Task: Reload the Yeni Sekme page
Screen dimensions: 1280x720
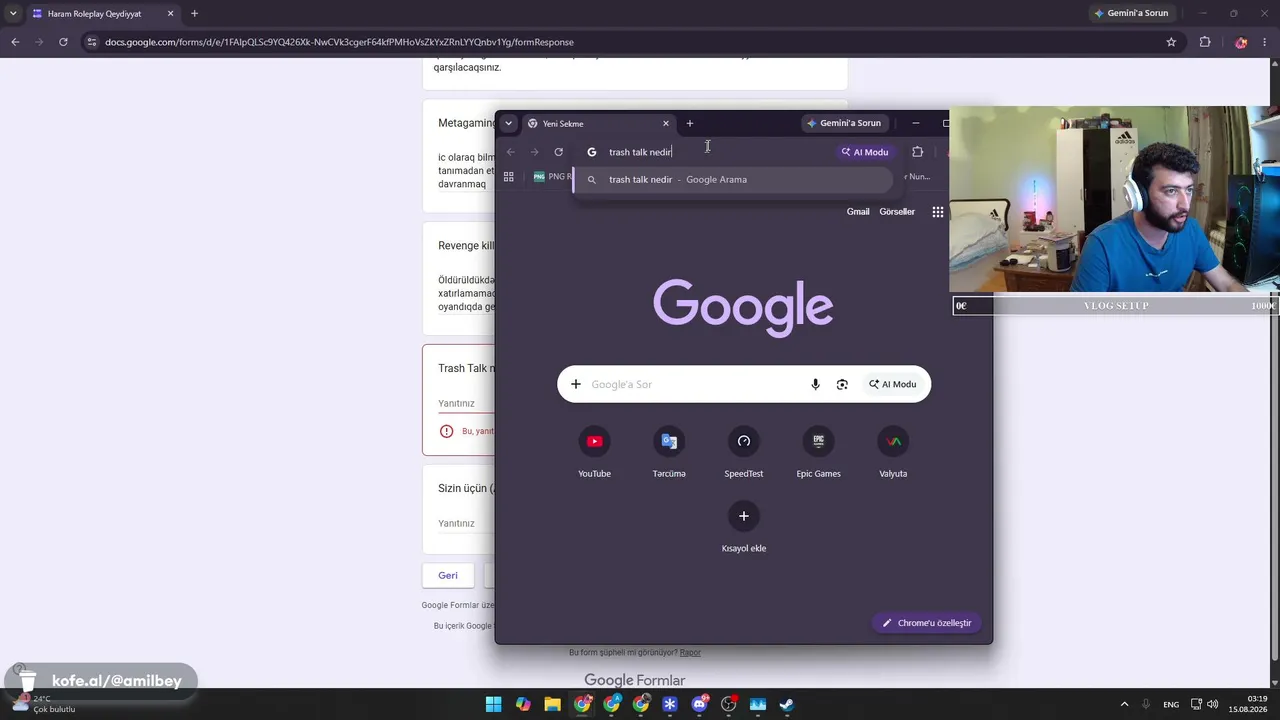Action: [x=558, y=152]
